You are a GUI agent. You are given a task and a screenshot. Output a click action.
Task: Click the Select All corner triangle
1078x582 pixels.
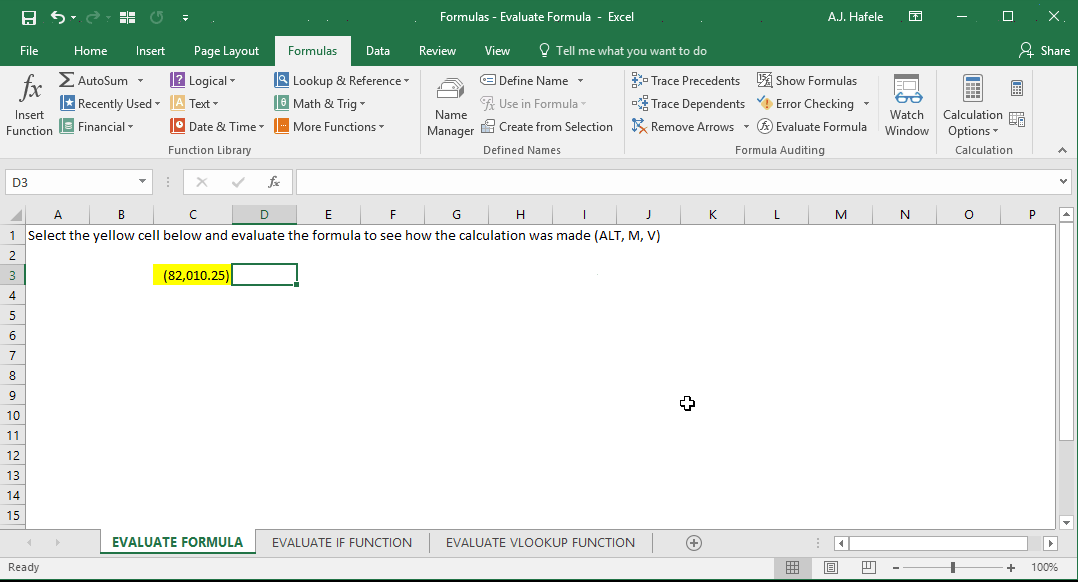(16, 215)
